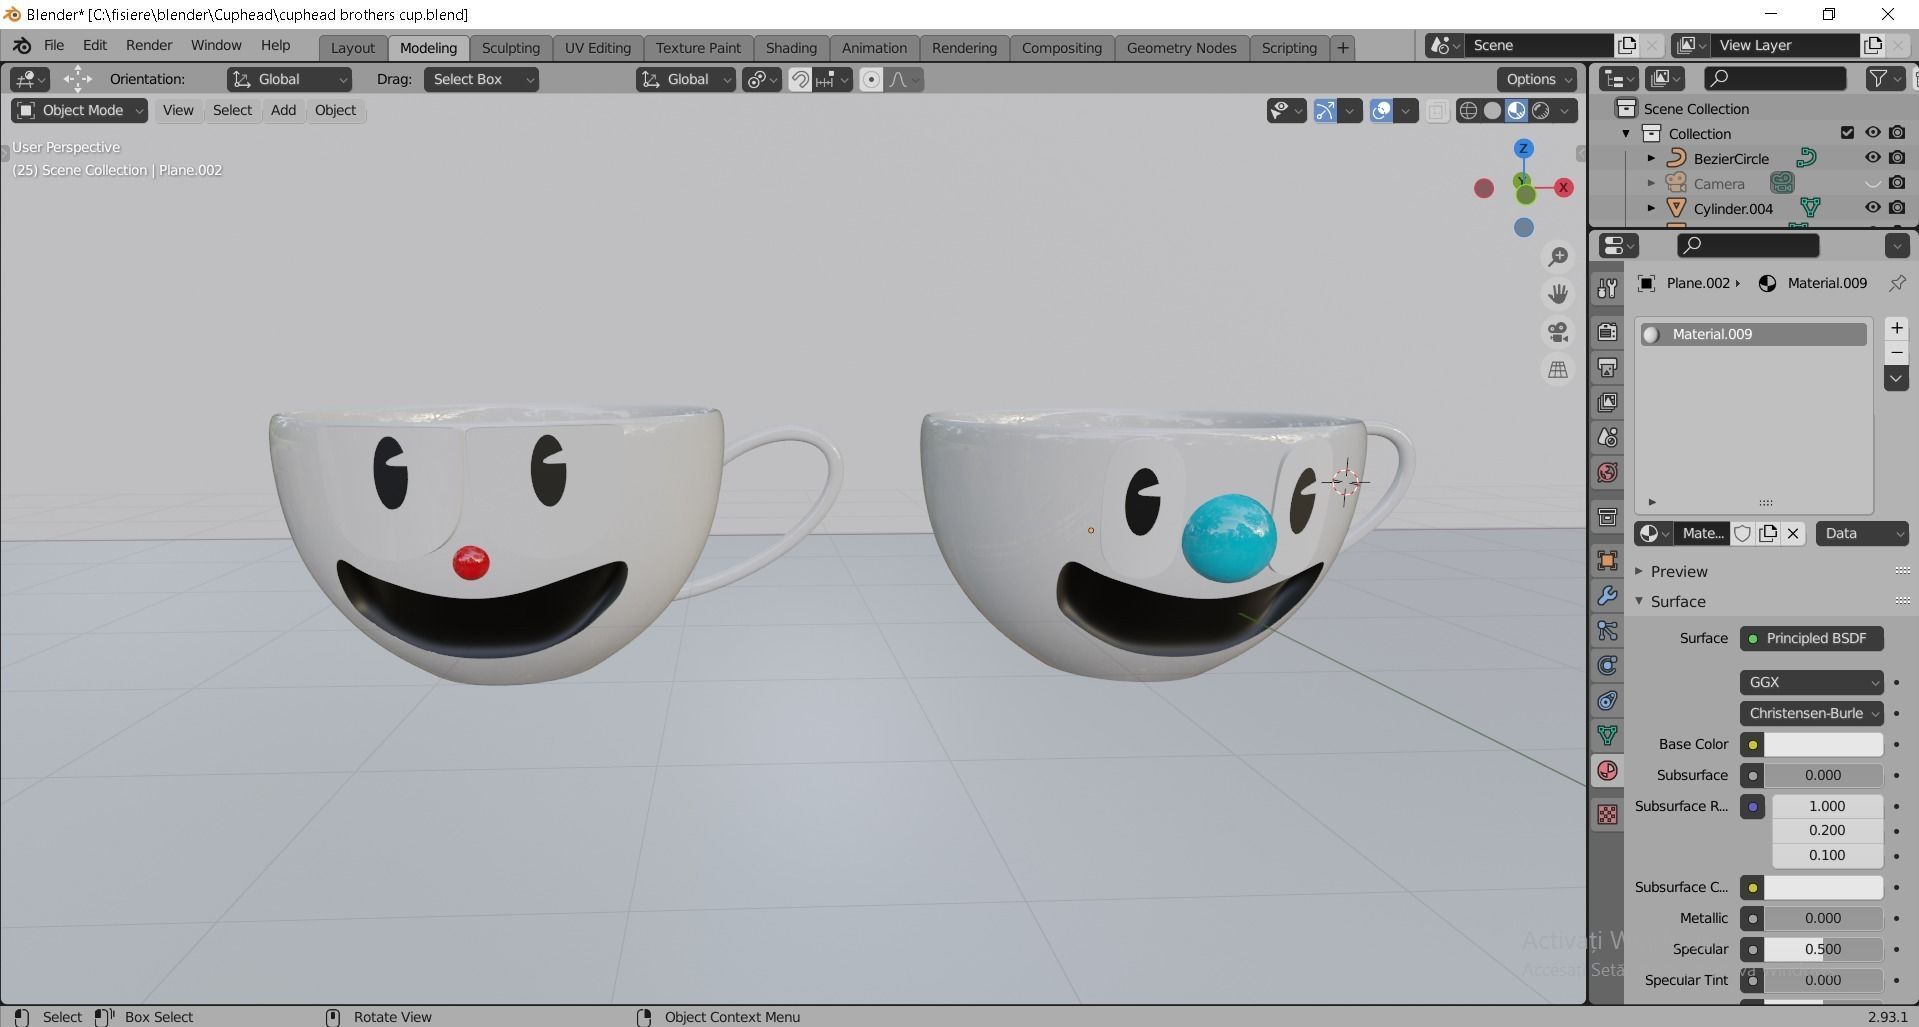Open the Scene properties tab
Screen dimensions: 1919x1027
click(1607, 437)
